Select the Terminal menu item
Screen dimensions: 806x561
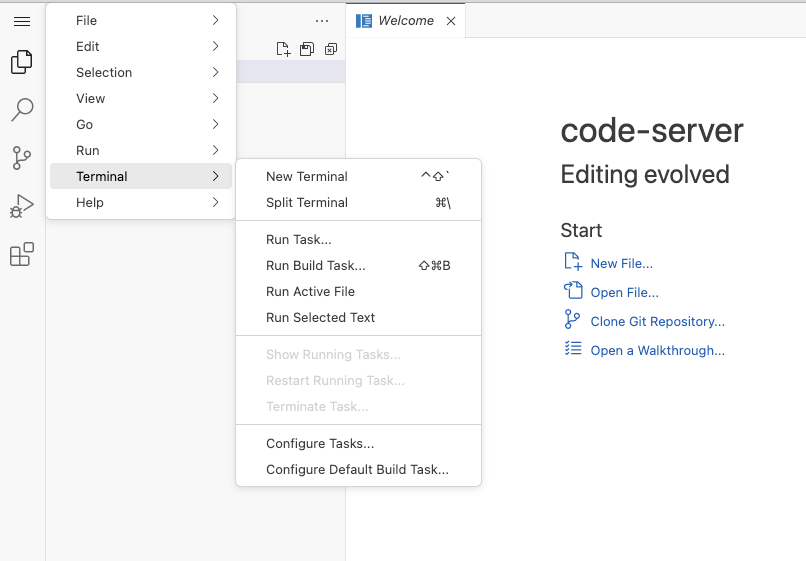[141, 176]
